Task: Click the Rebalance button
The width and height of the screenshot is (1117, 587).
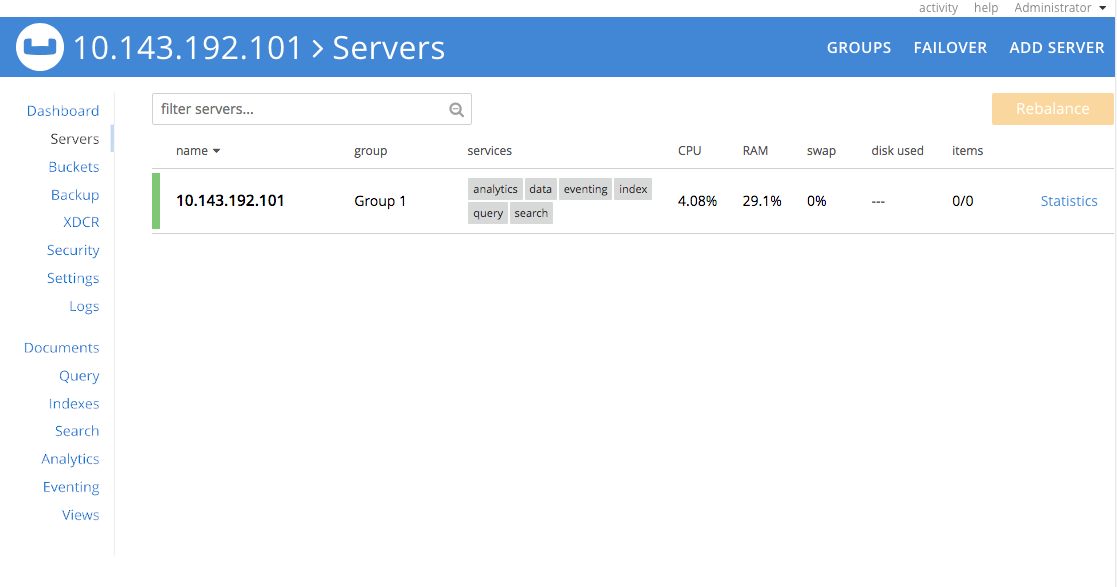Action: pyautogui.click(x=1051, y=108)
